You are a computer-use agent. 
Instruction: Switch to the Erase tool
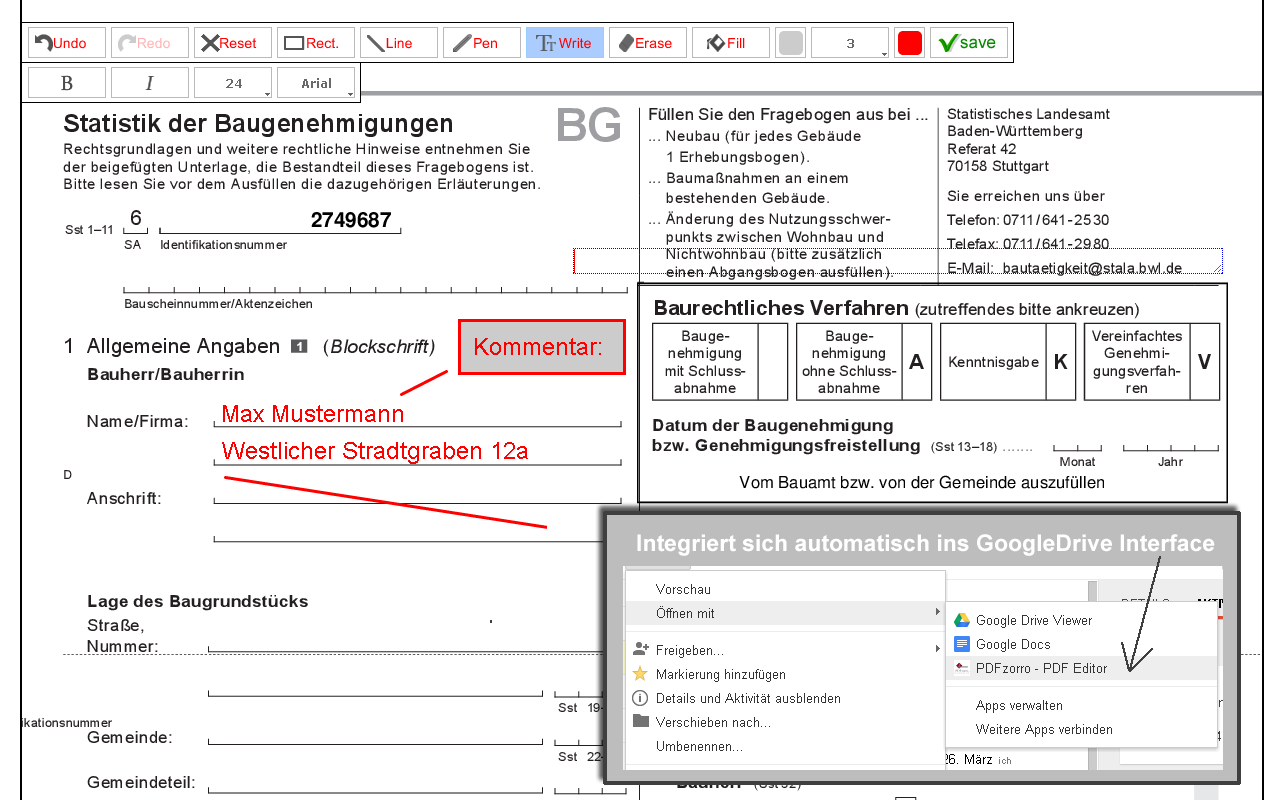[x=647, y=42]
